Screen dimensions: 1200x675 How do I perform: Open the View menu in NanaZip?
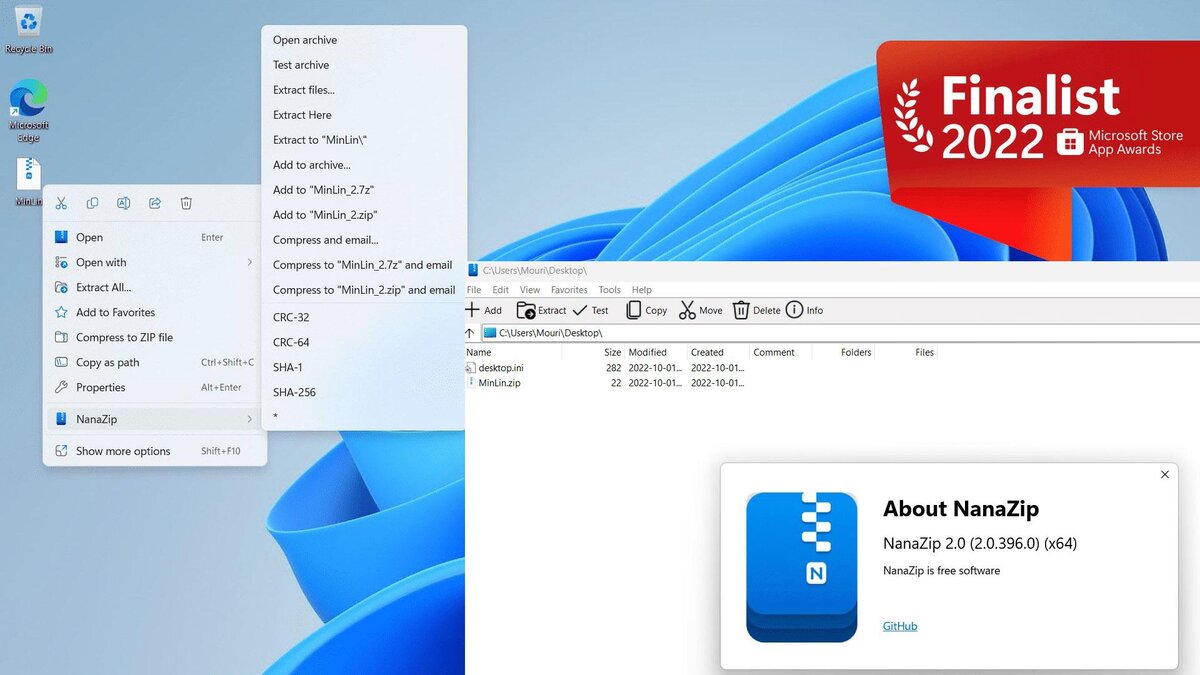529,290
